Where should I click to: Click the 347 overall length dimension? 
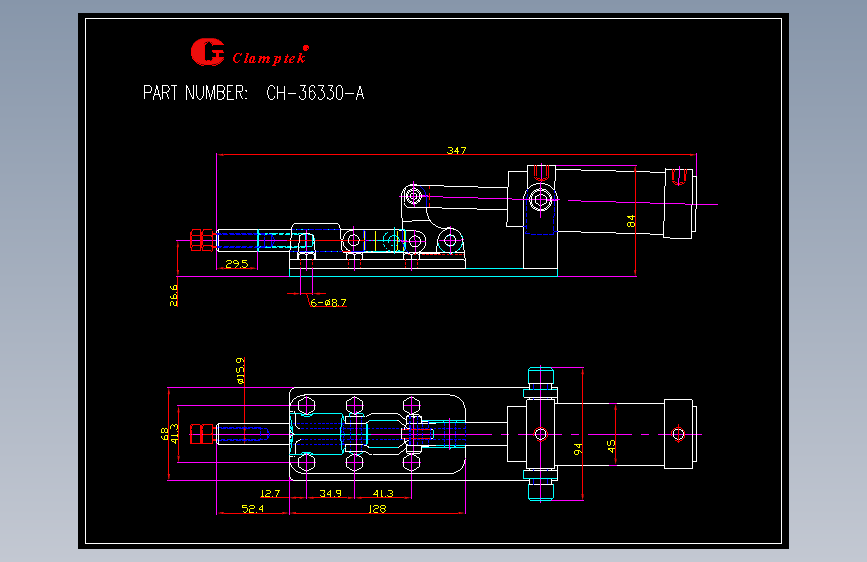(457, 150)
